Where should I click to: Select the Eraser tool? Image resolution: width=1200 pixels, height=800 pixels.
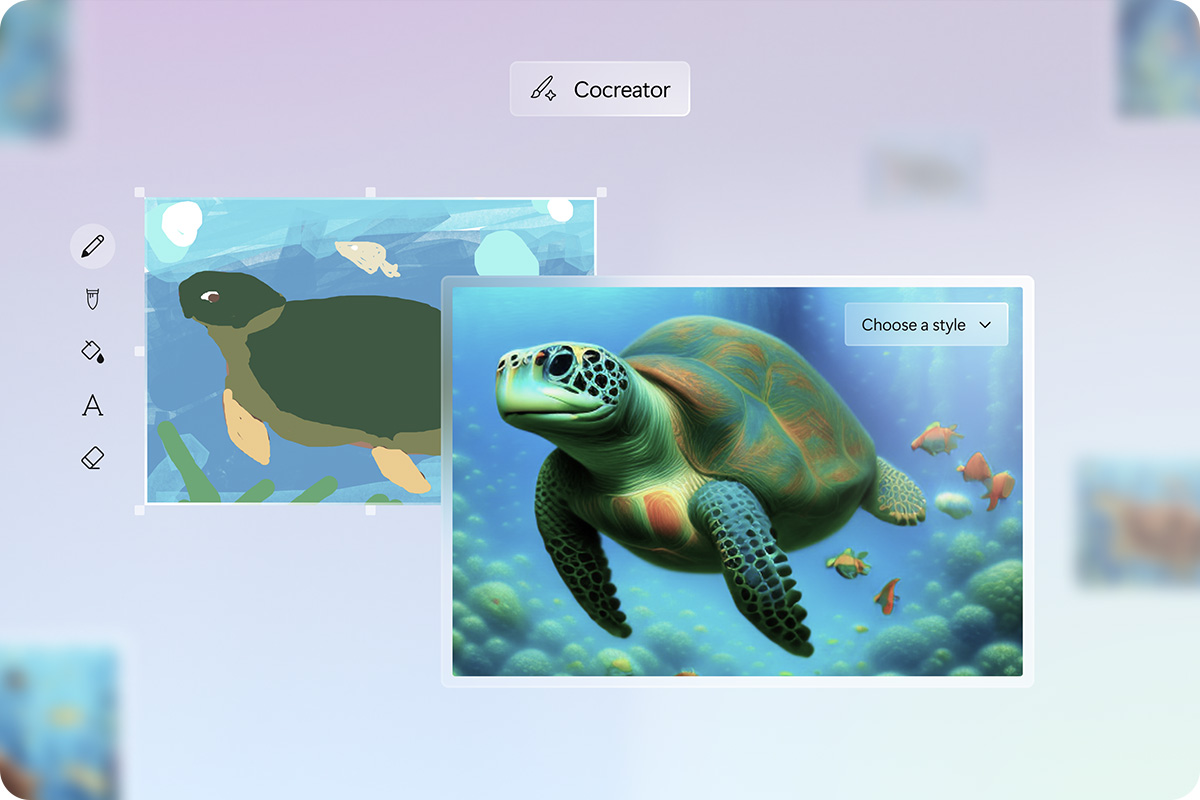(x=92, y=458)
